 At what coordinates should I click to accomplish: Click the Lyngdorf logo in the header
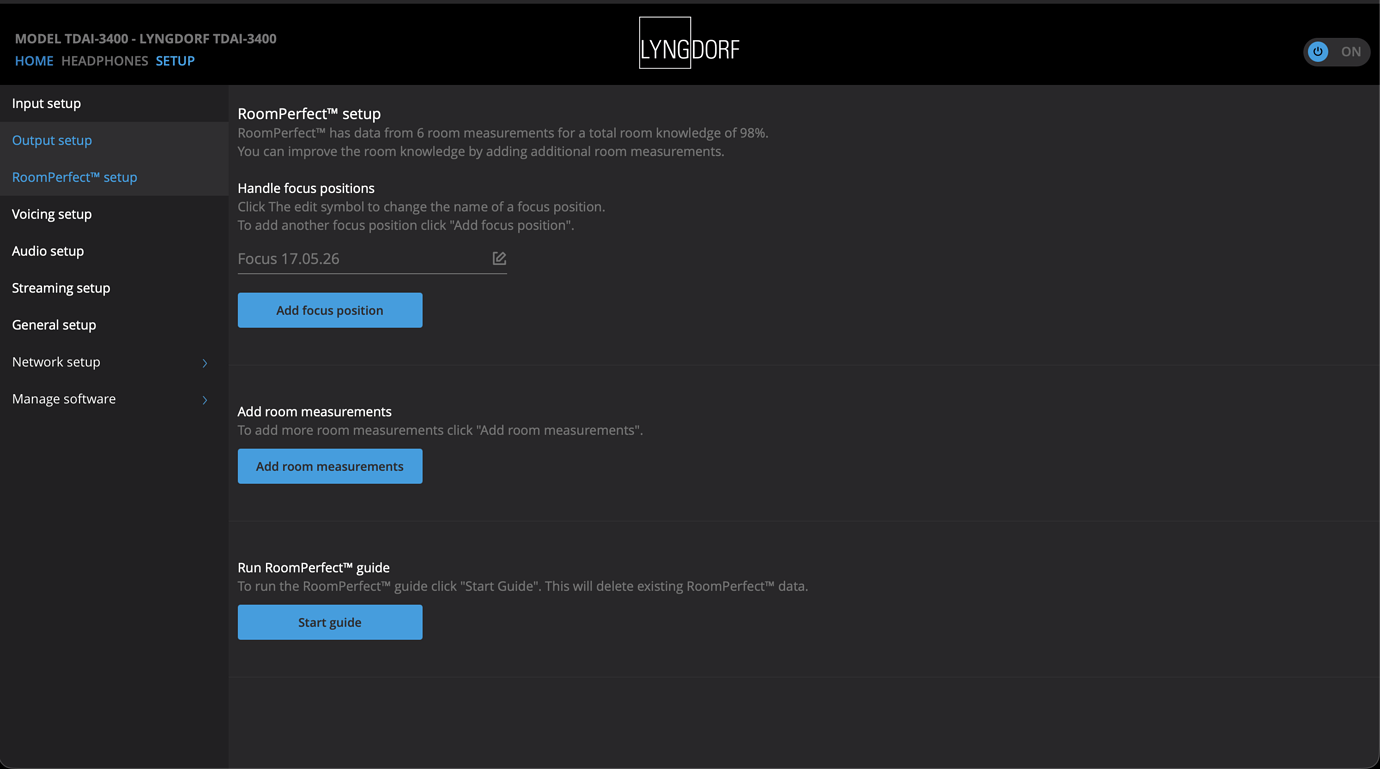pos(689,43)
